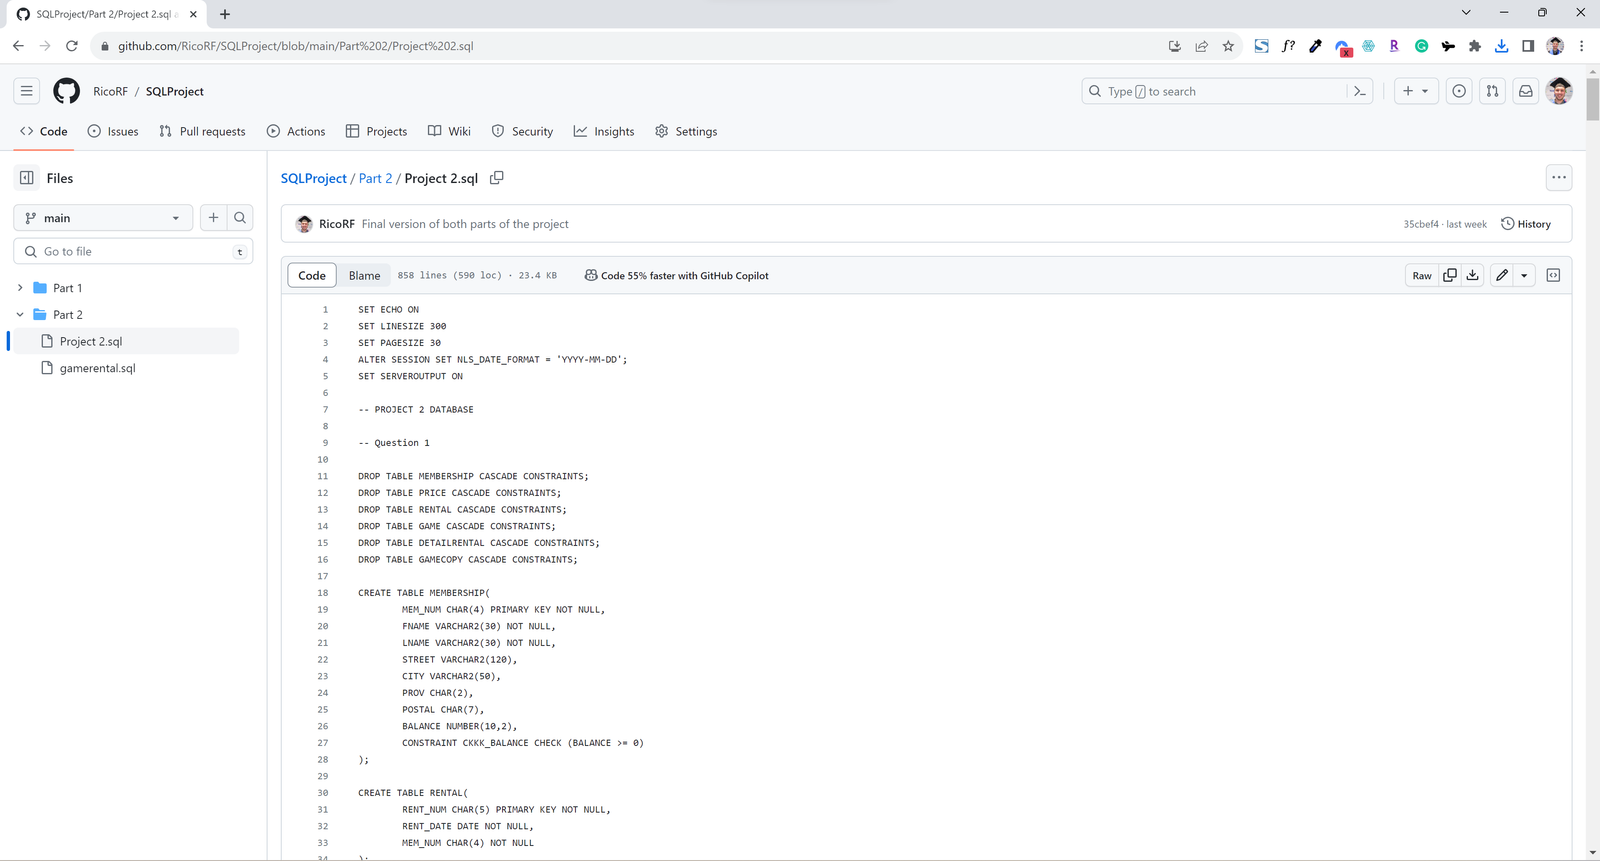Image resolution: width=1600 pixels, height=861 pixels.
Task: Copy the file path to clipboard
Action: point(497,178)
